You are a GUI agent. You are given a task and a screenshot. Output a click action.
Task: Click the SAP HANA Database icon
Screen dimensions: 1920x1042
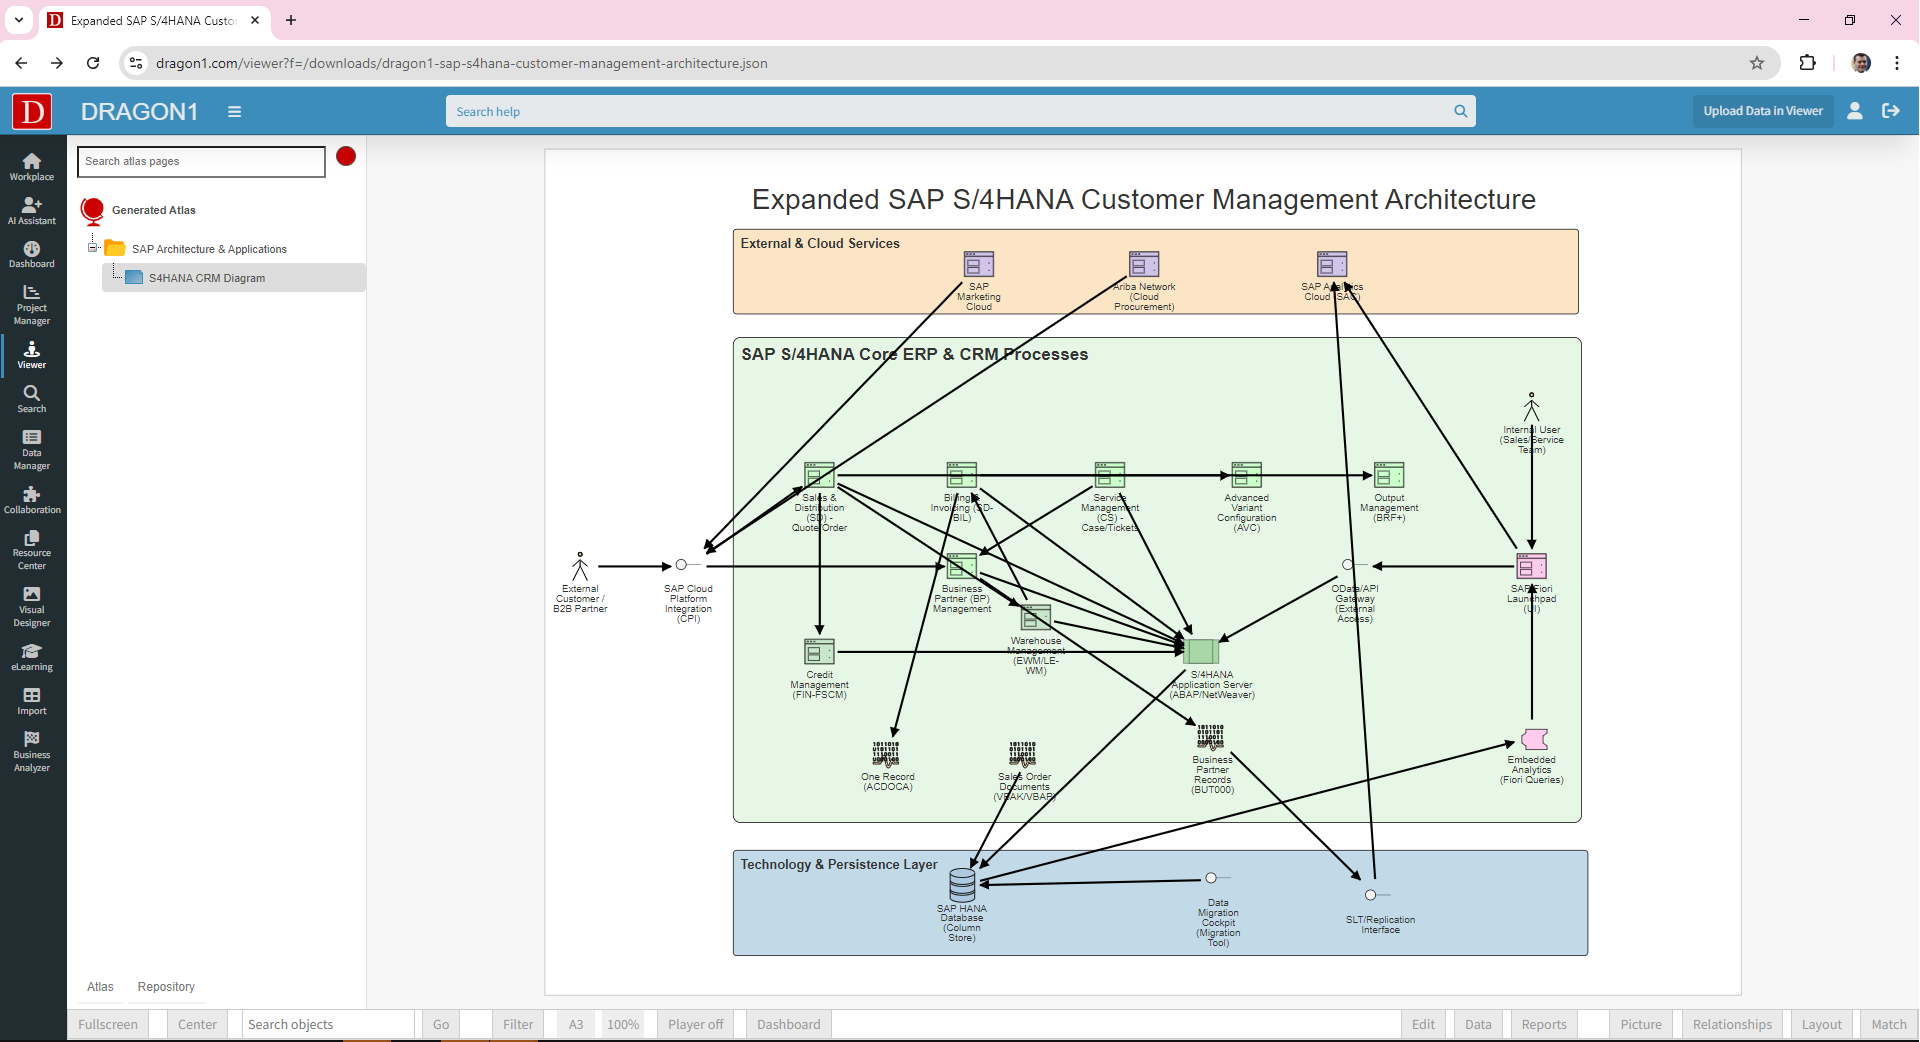[x=962, y=884]
